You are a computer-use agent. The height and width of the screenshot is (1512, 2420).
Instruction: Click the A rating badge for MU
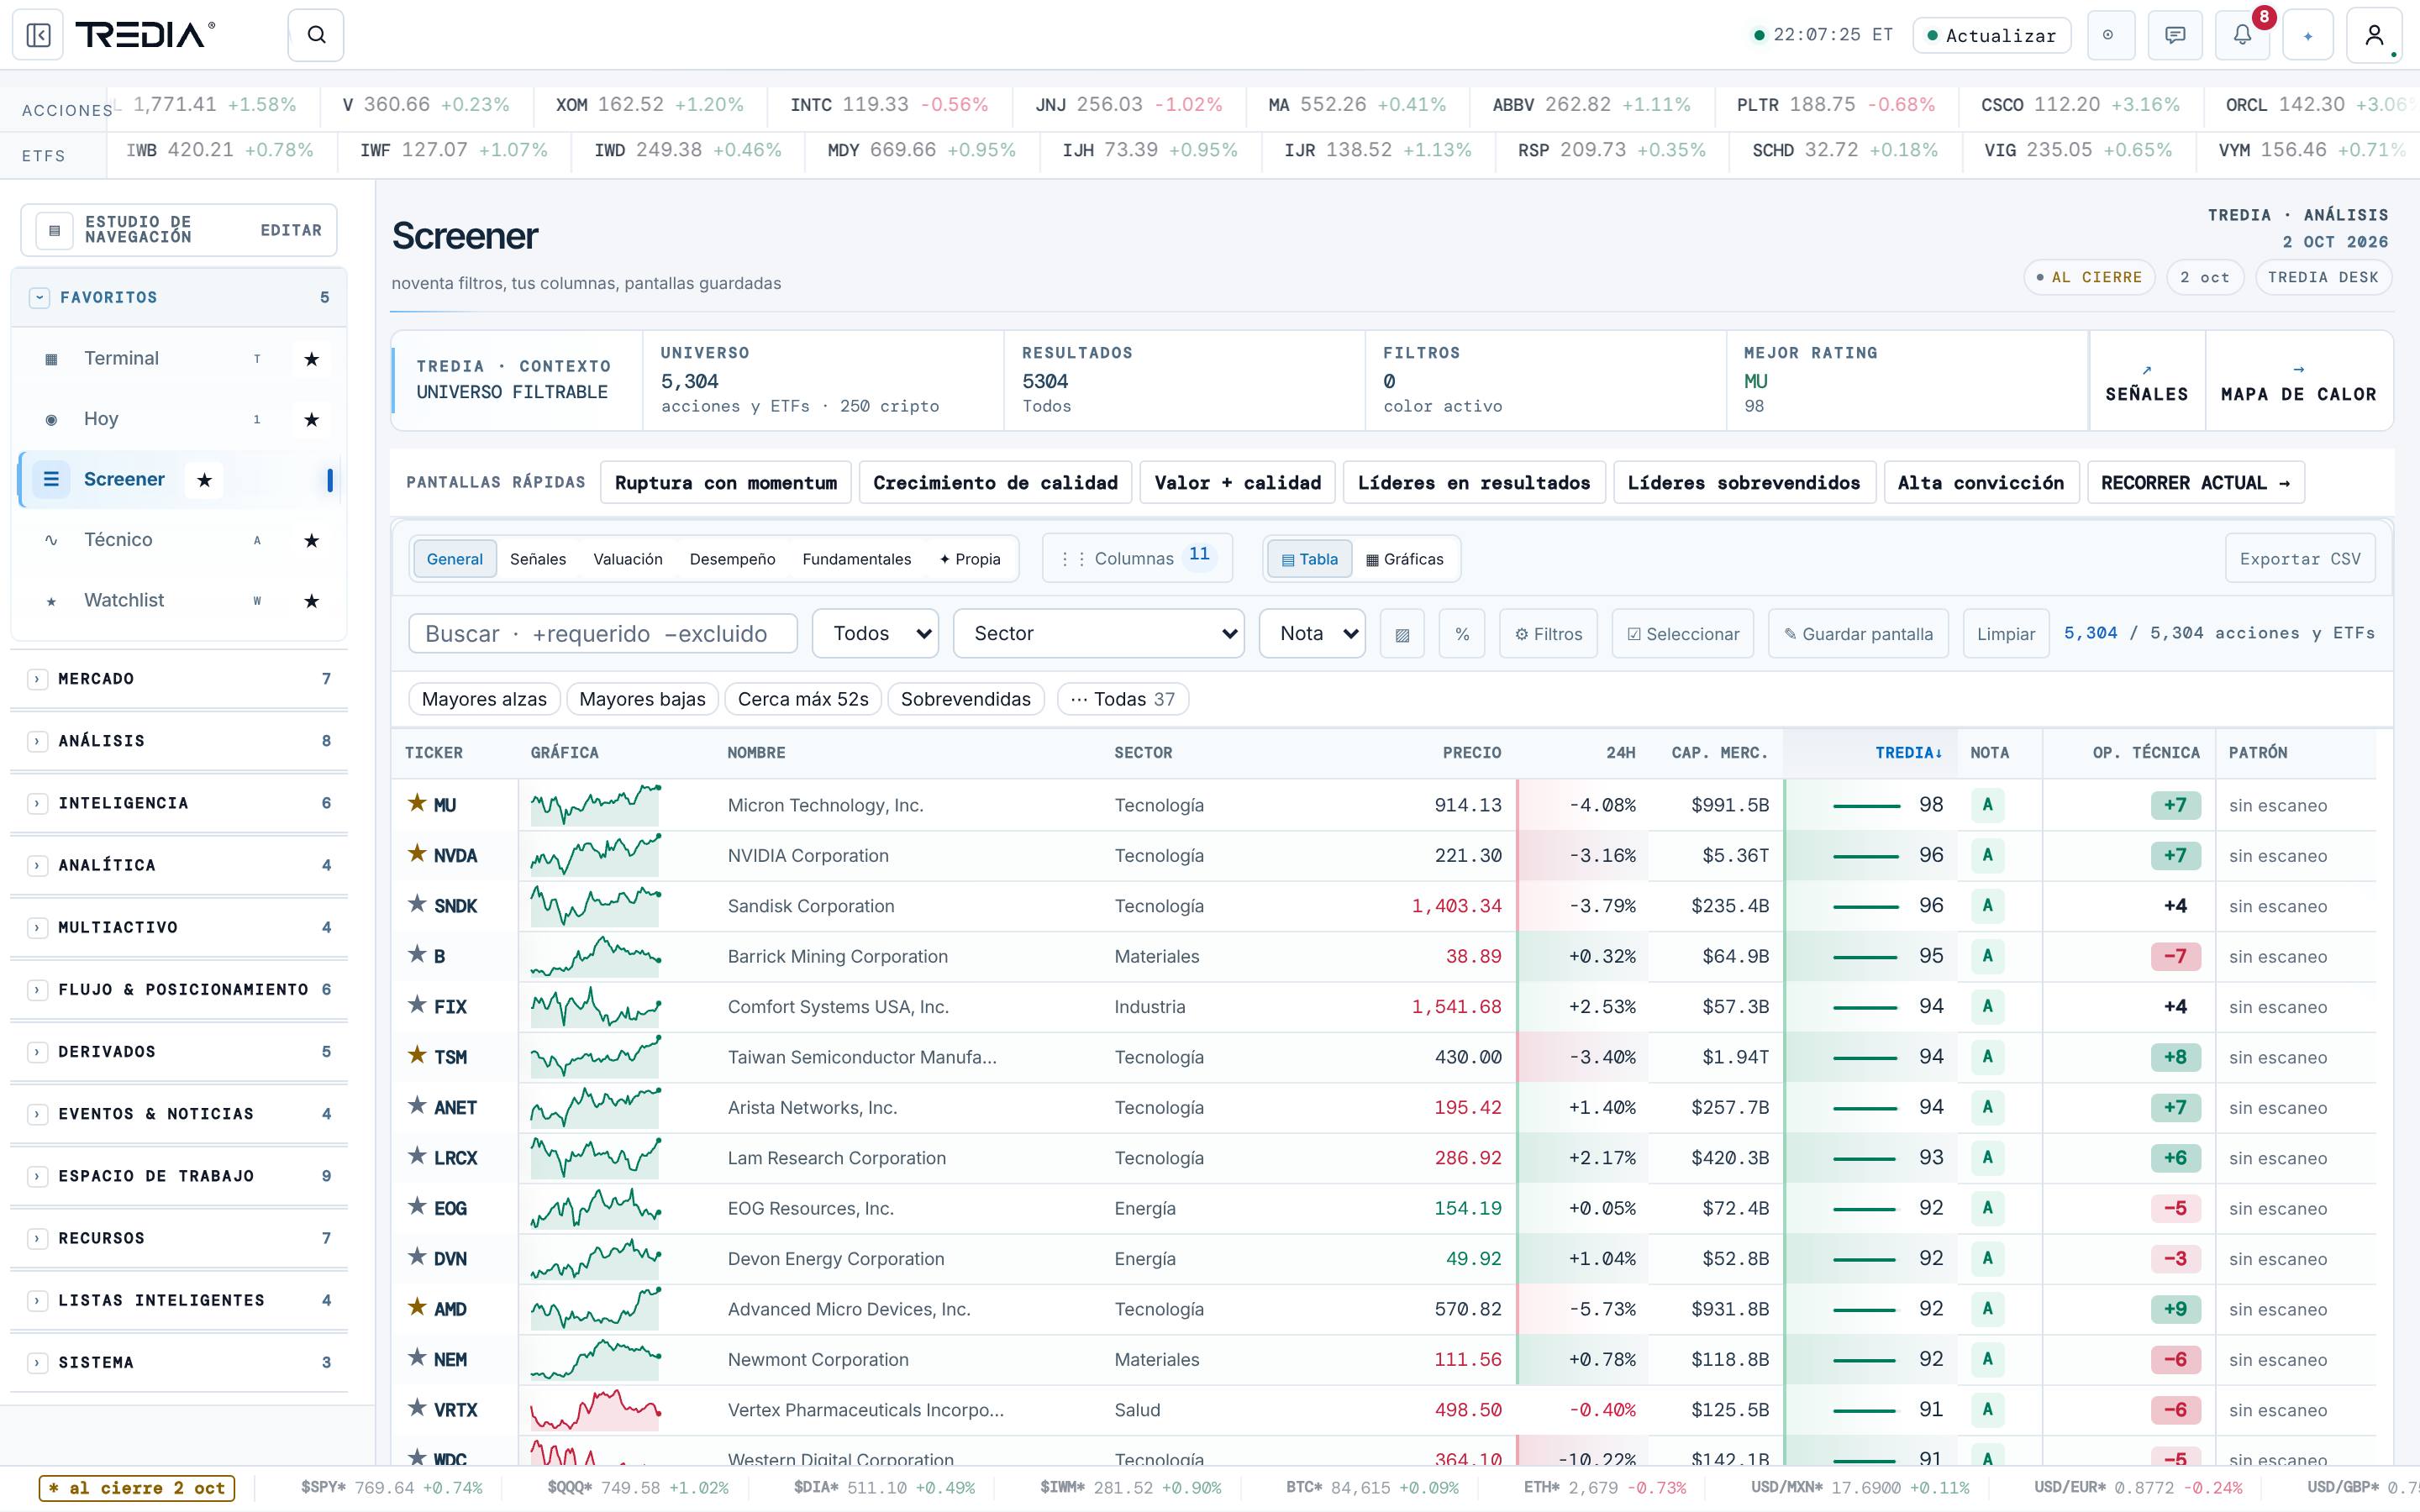(1987, 805)
